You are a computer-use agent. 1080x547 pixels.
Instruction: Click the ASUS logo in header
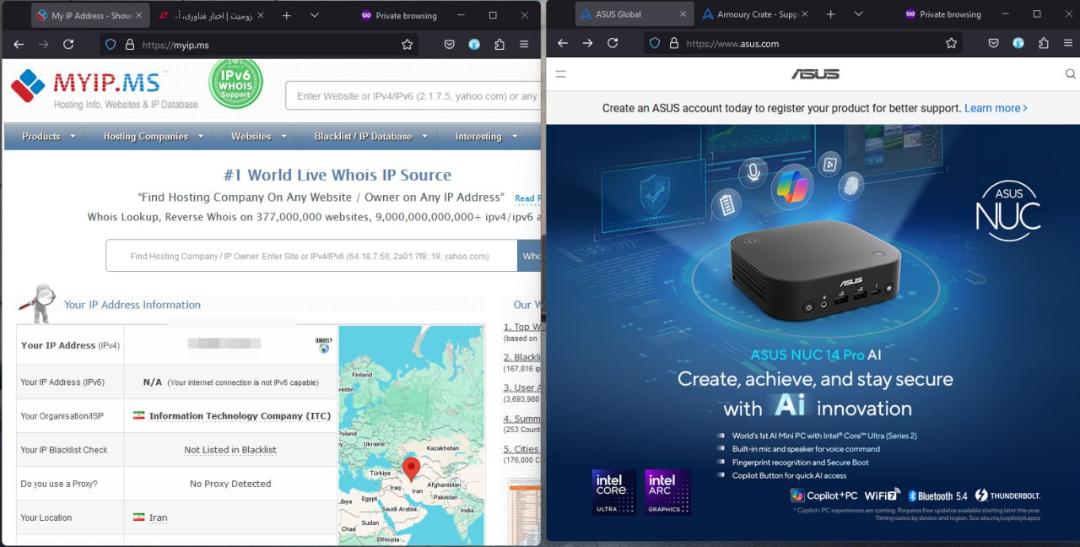pyautogui.click(x=816, y=74)
